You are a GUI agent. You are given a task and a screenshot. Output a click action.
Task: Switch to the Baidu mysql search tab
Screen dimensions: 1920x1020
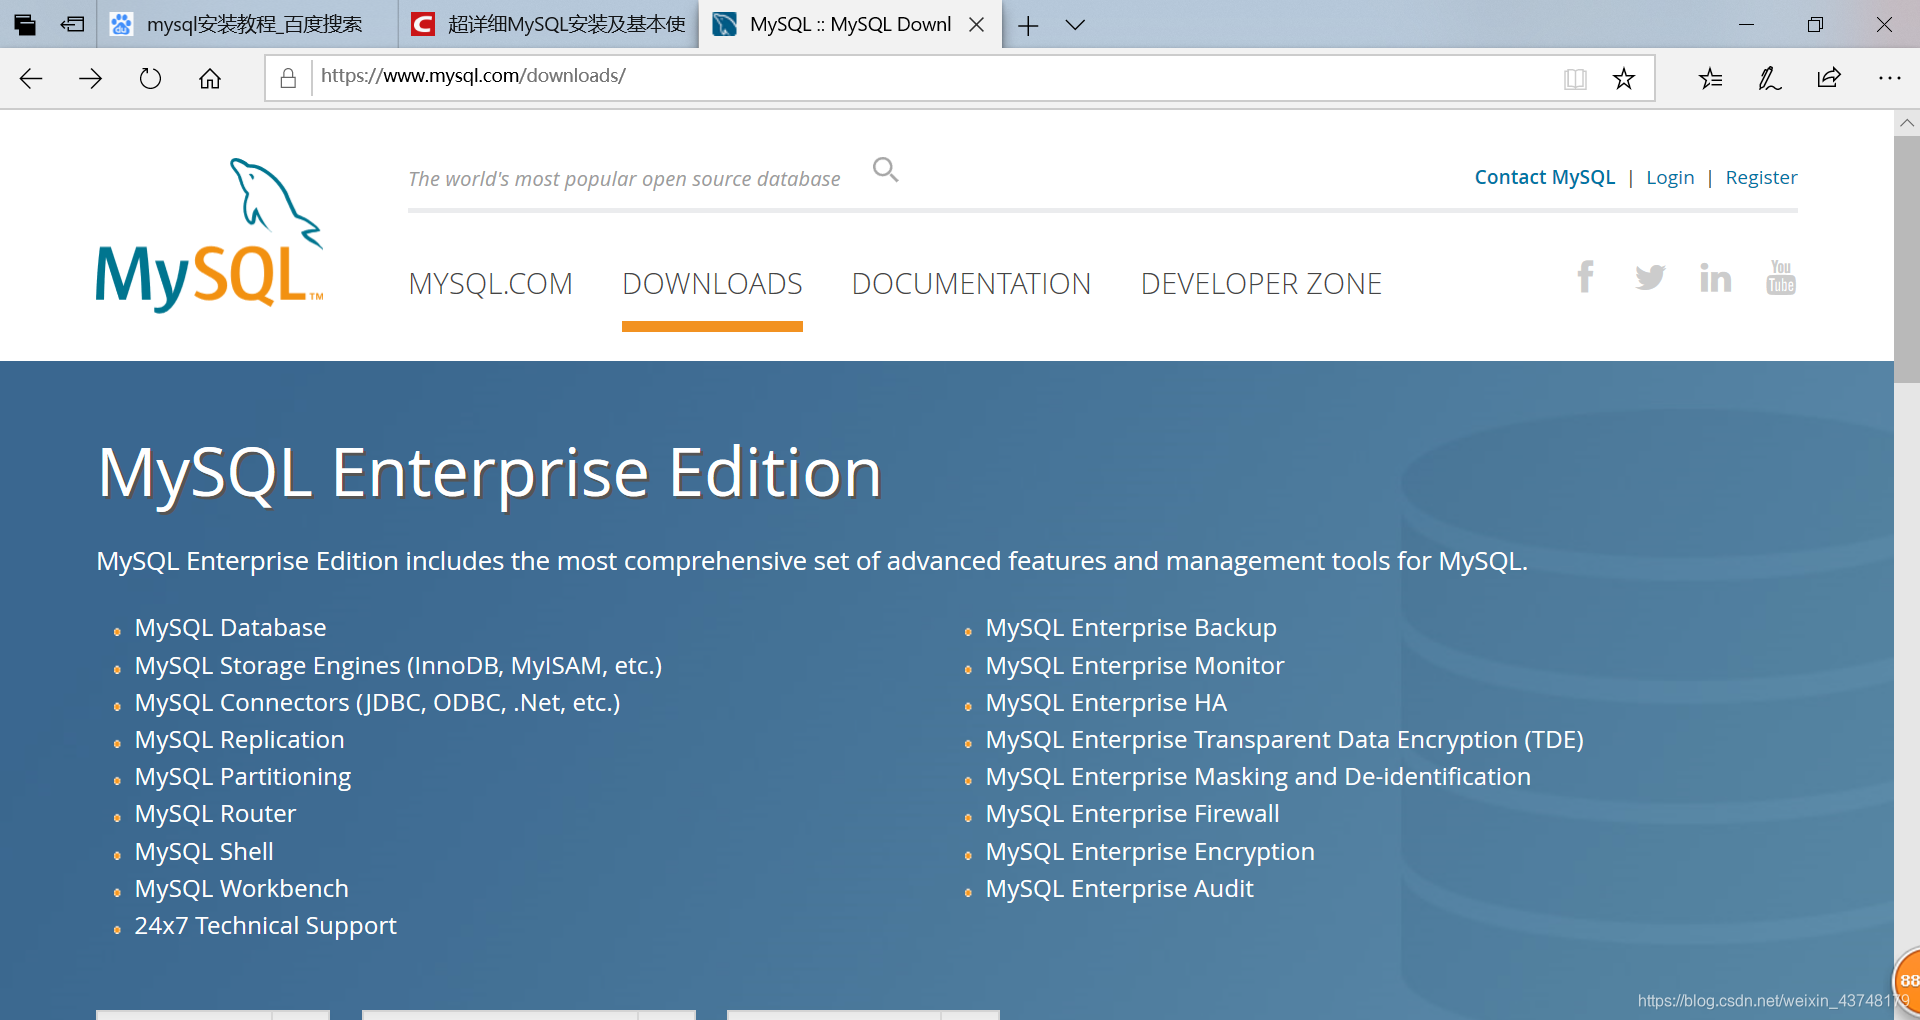click(x=247, y=24)
